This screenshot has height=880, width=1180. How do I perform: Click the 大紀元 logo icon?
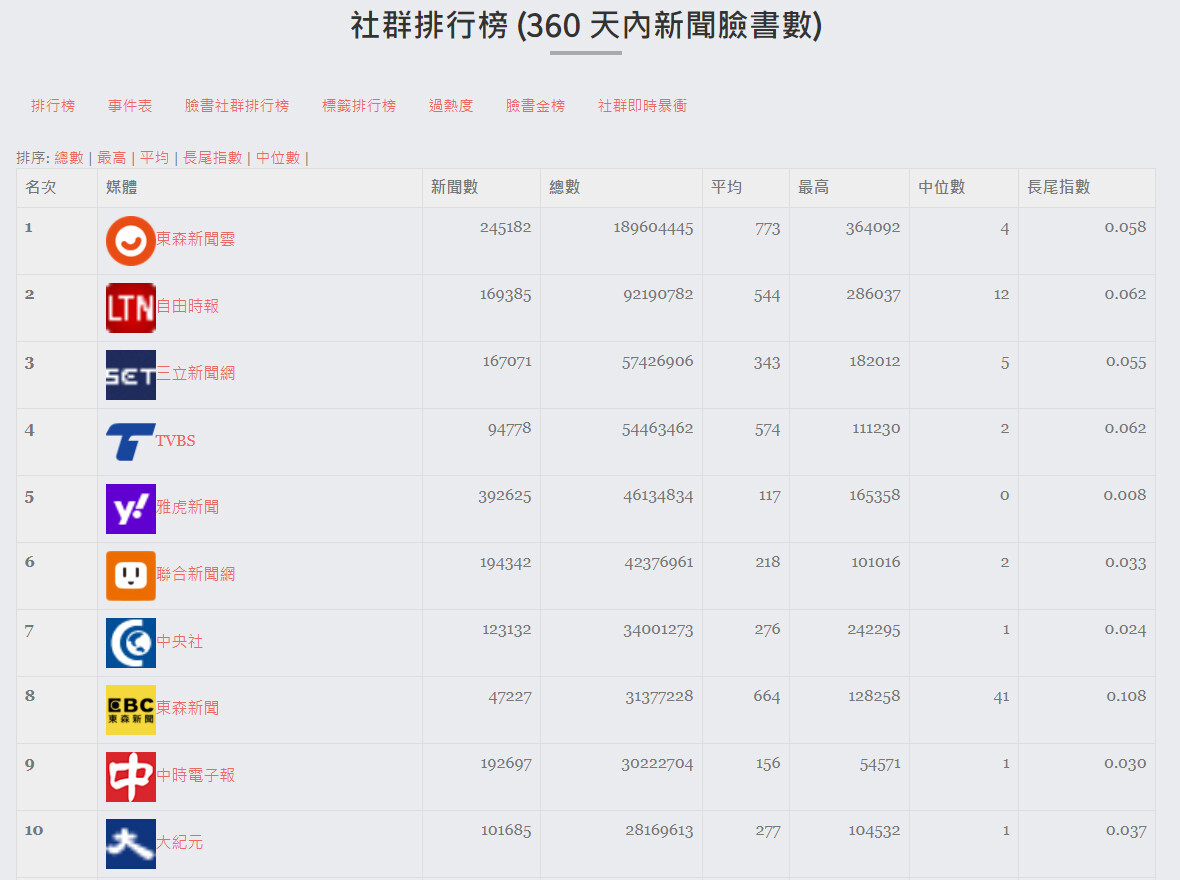click(x=131, y=844)
